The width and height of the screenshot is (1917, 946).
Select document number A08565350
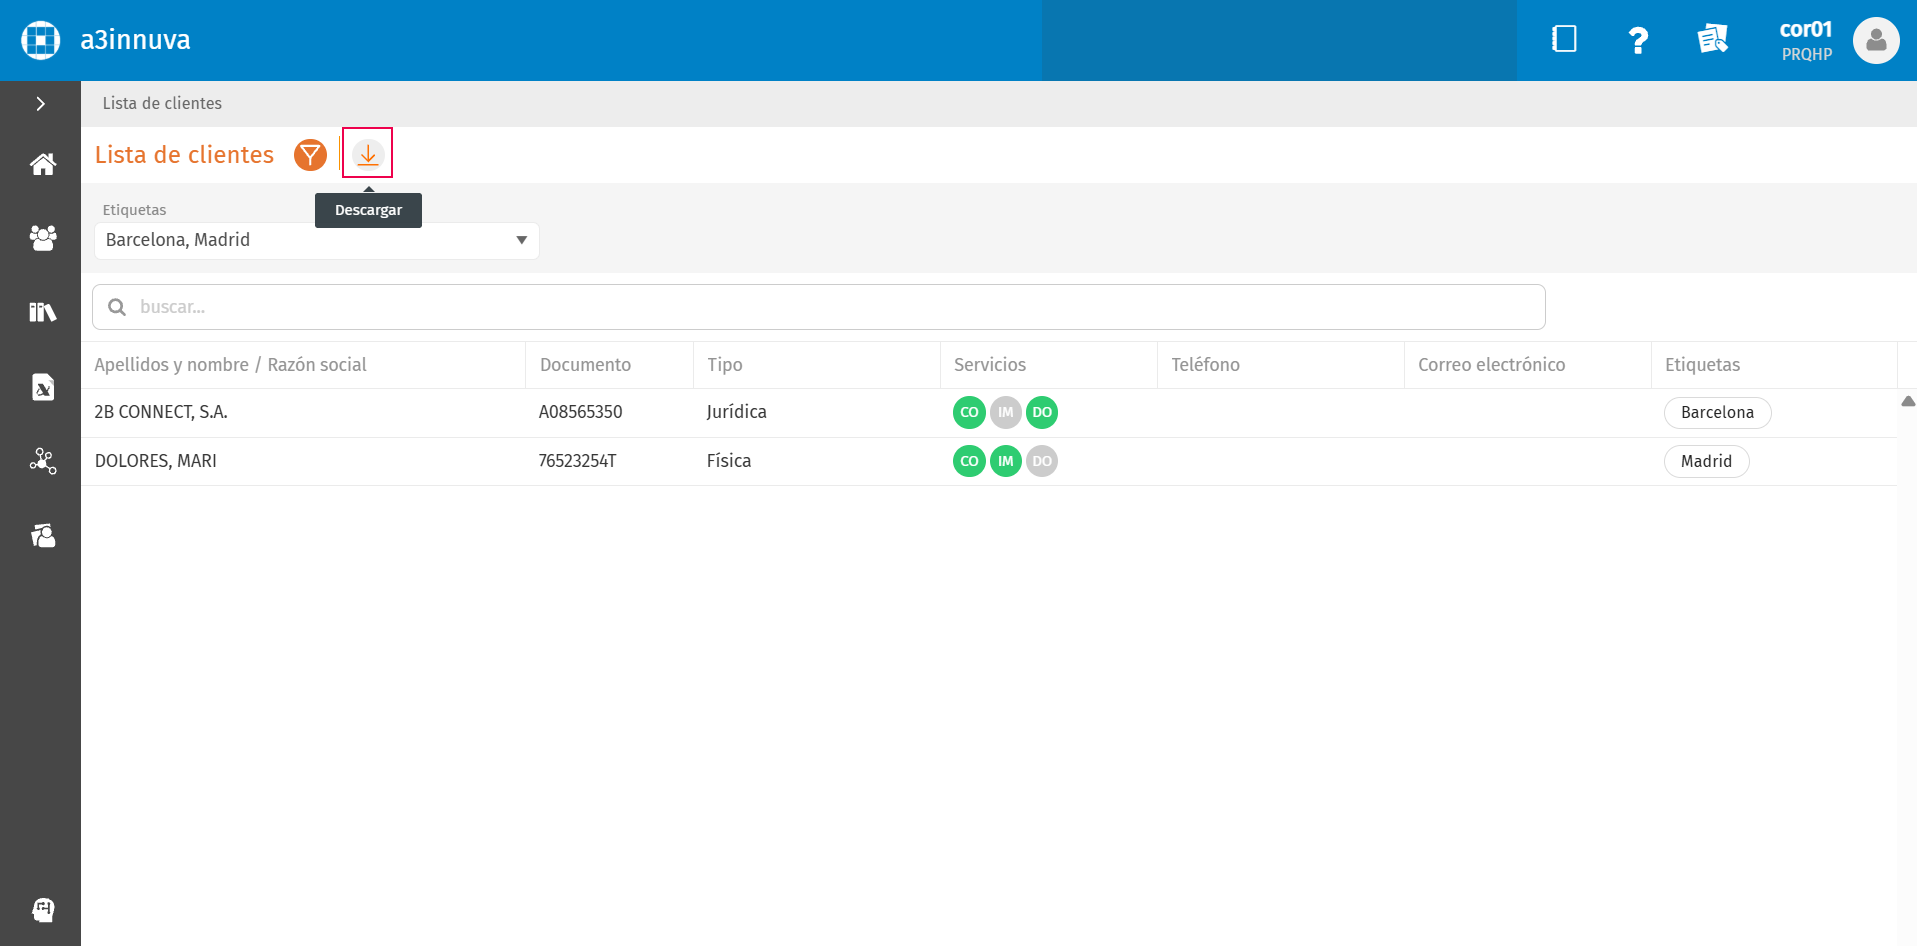coord(580,412)
